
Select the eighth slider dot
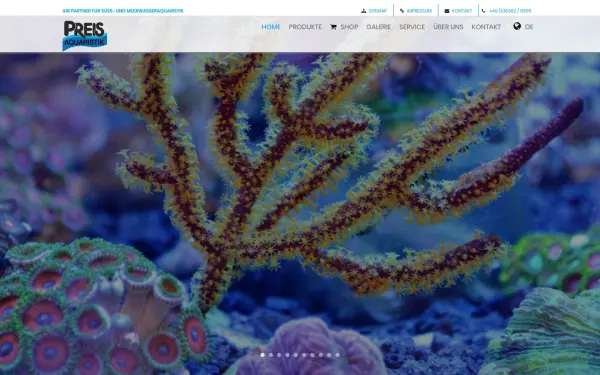(321, 355)
